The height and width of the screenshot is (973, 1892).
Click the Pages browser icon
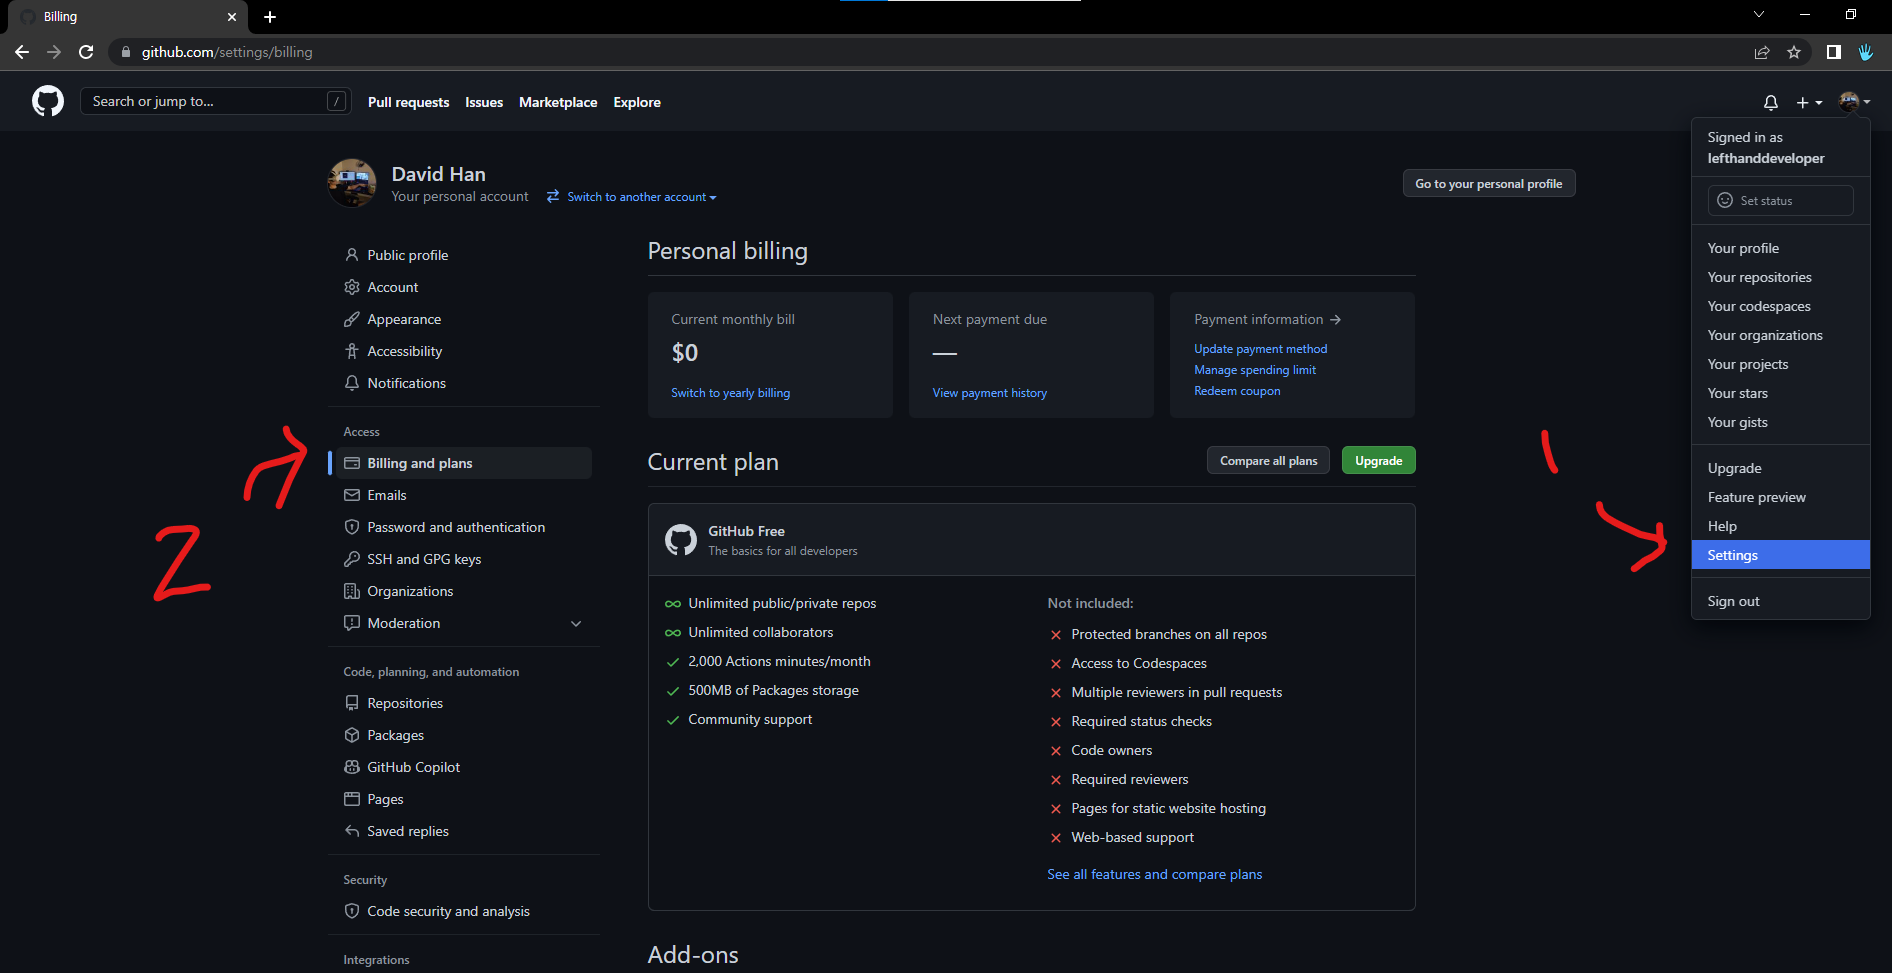352,799
